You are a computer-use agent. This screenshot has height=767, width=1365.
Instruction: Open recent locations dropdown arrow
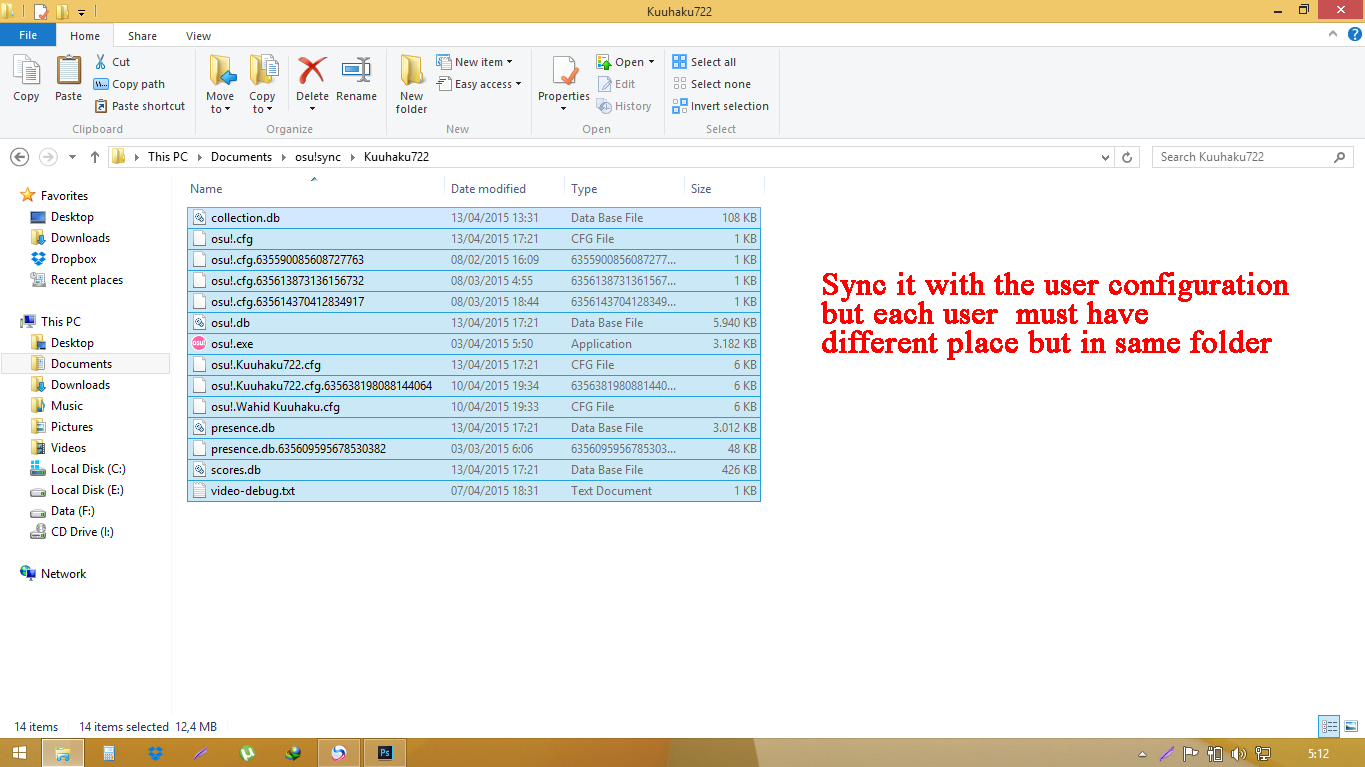point(72,157)
